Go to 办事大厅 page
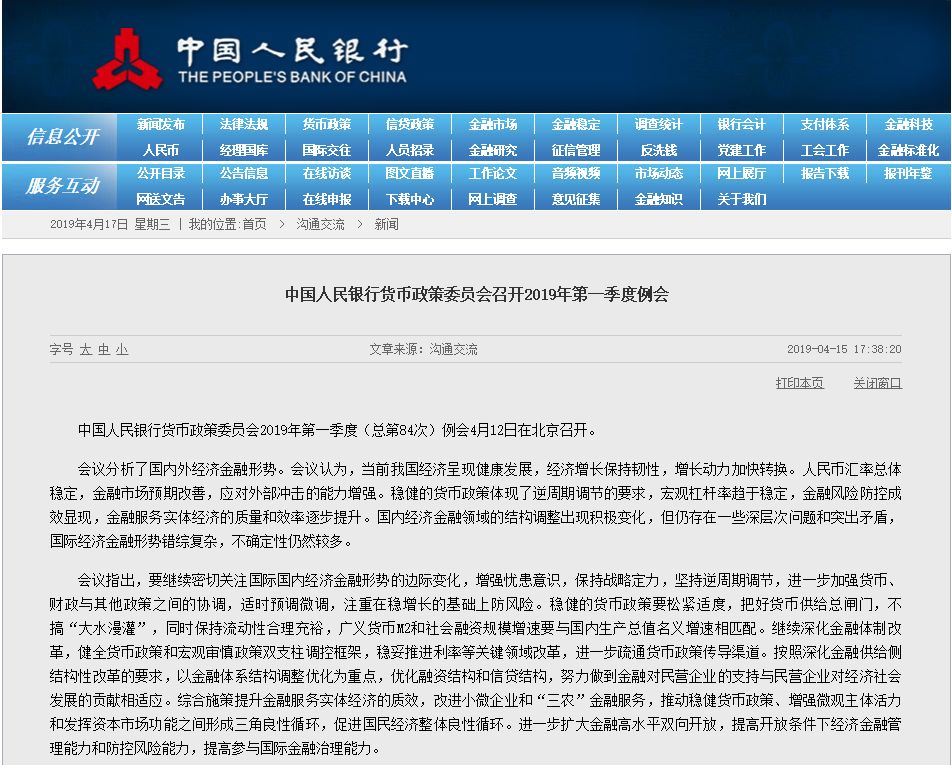952x765 pixels. pos(243,199)
